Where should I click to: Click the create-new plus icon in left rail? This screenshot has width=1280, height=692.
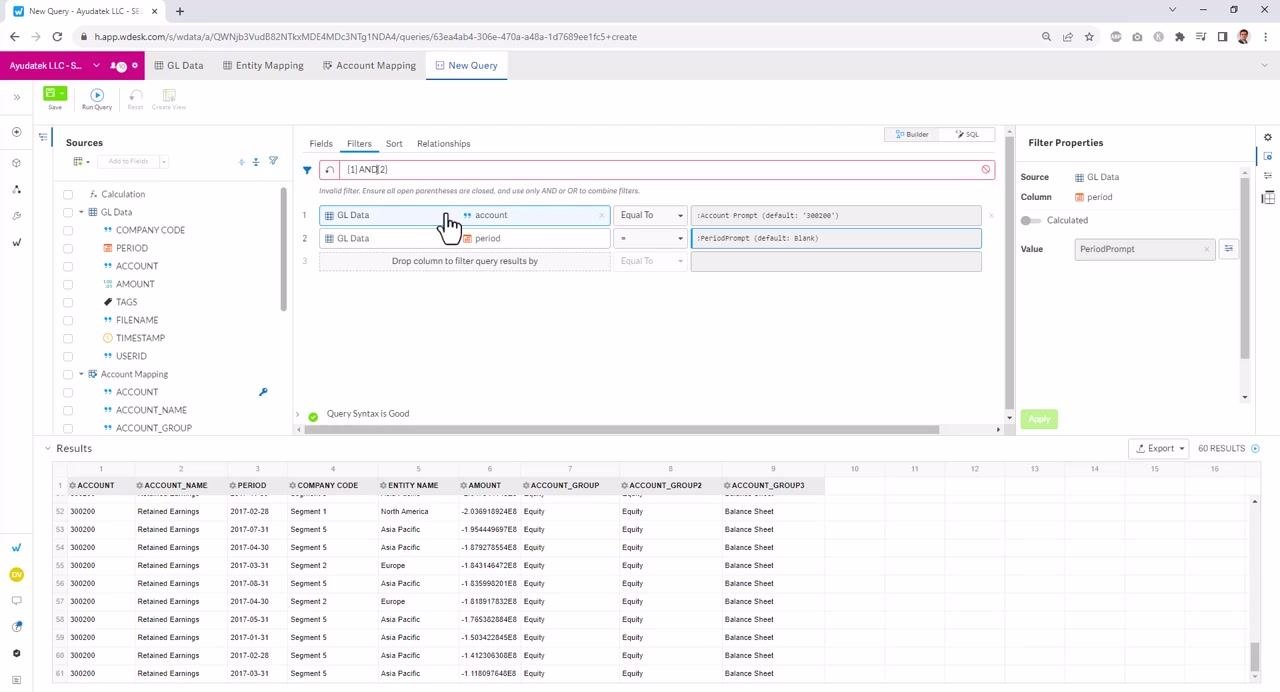coord(17,132)
